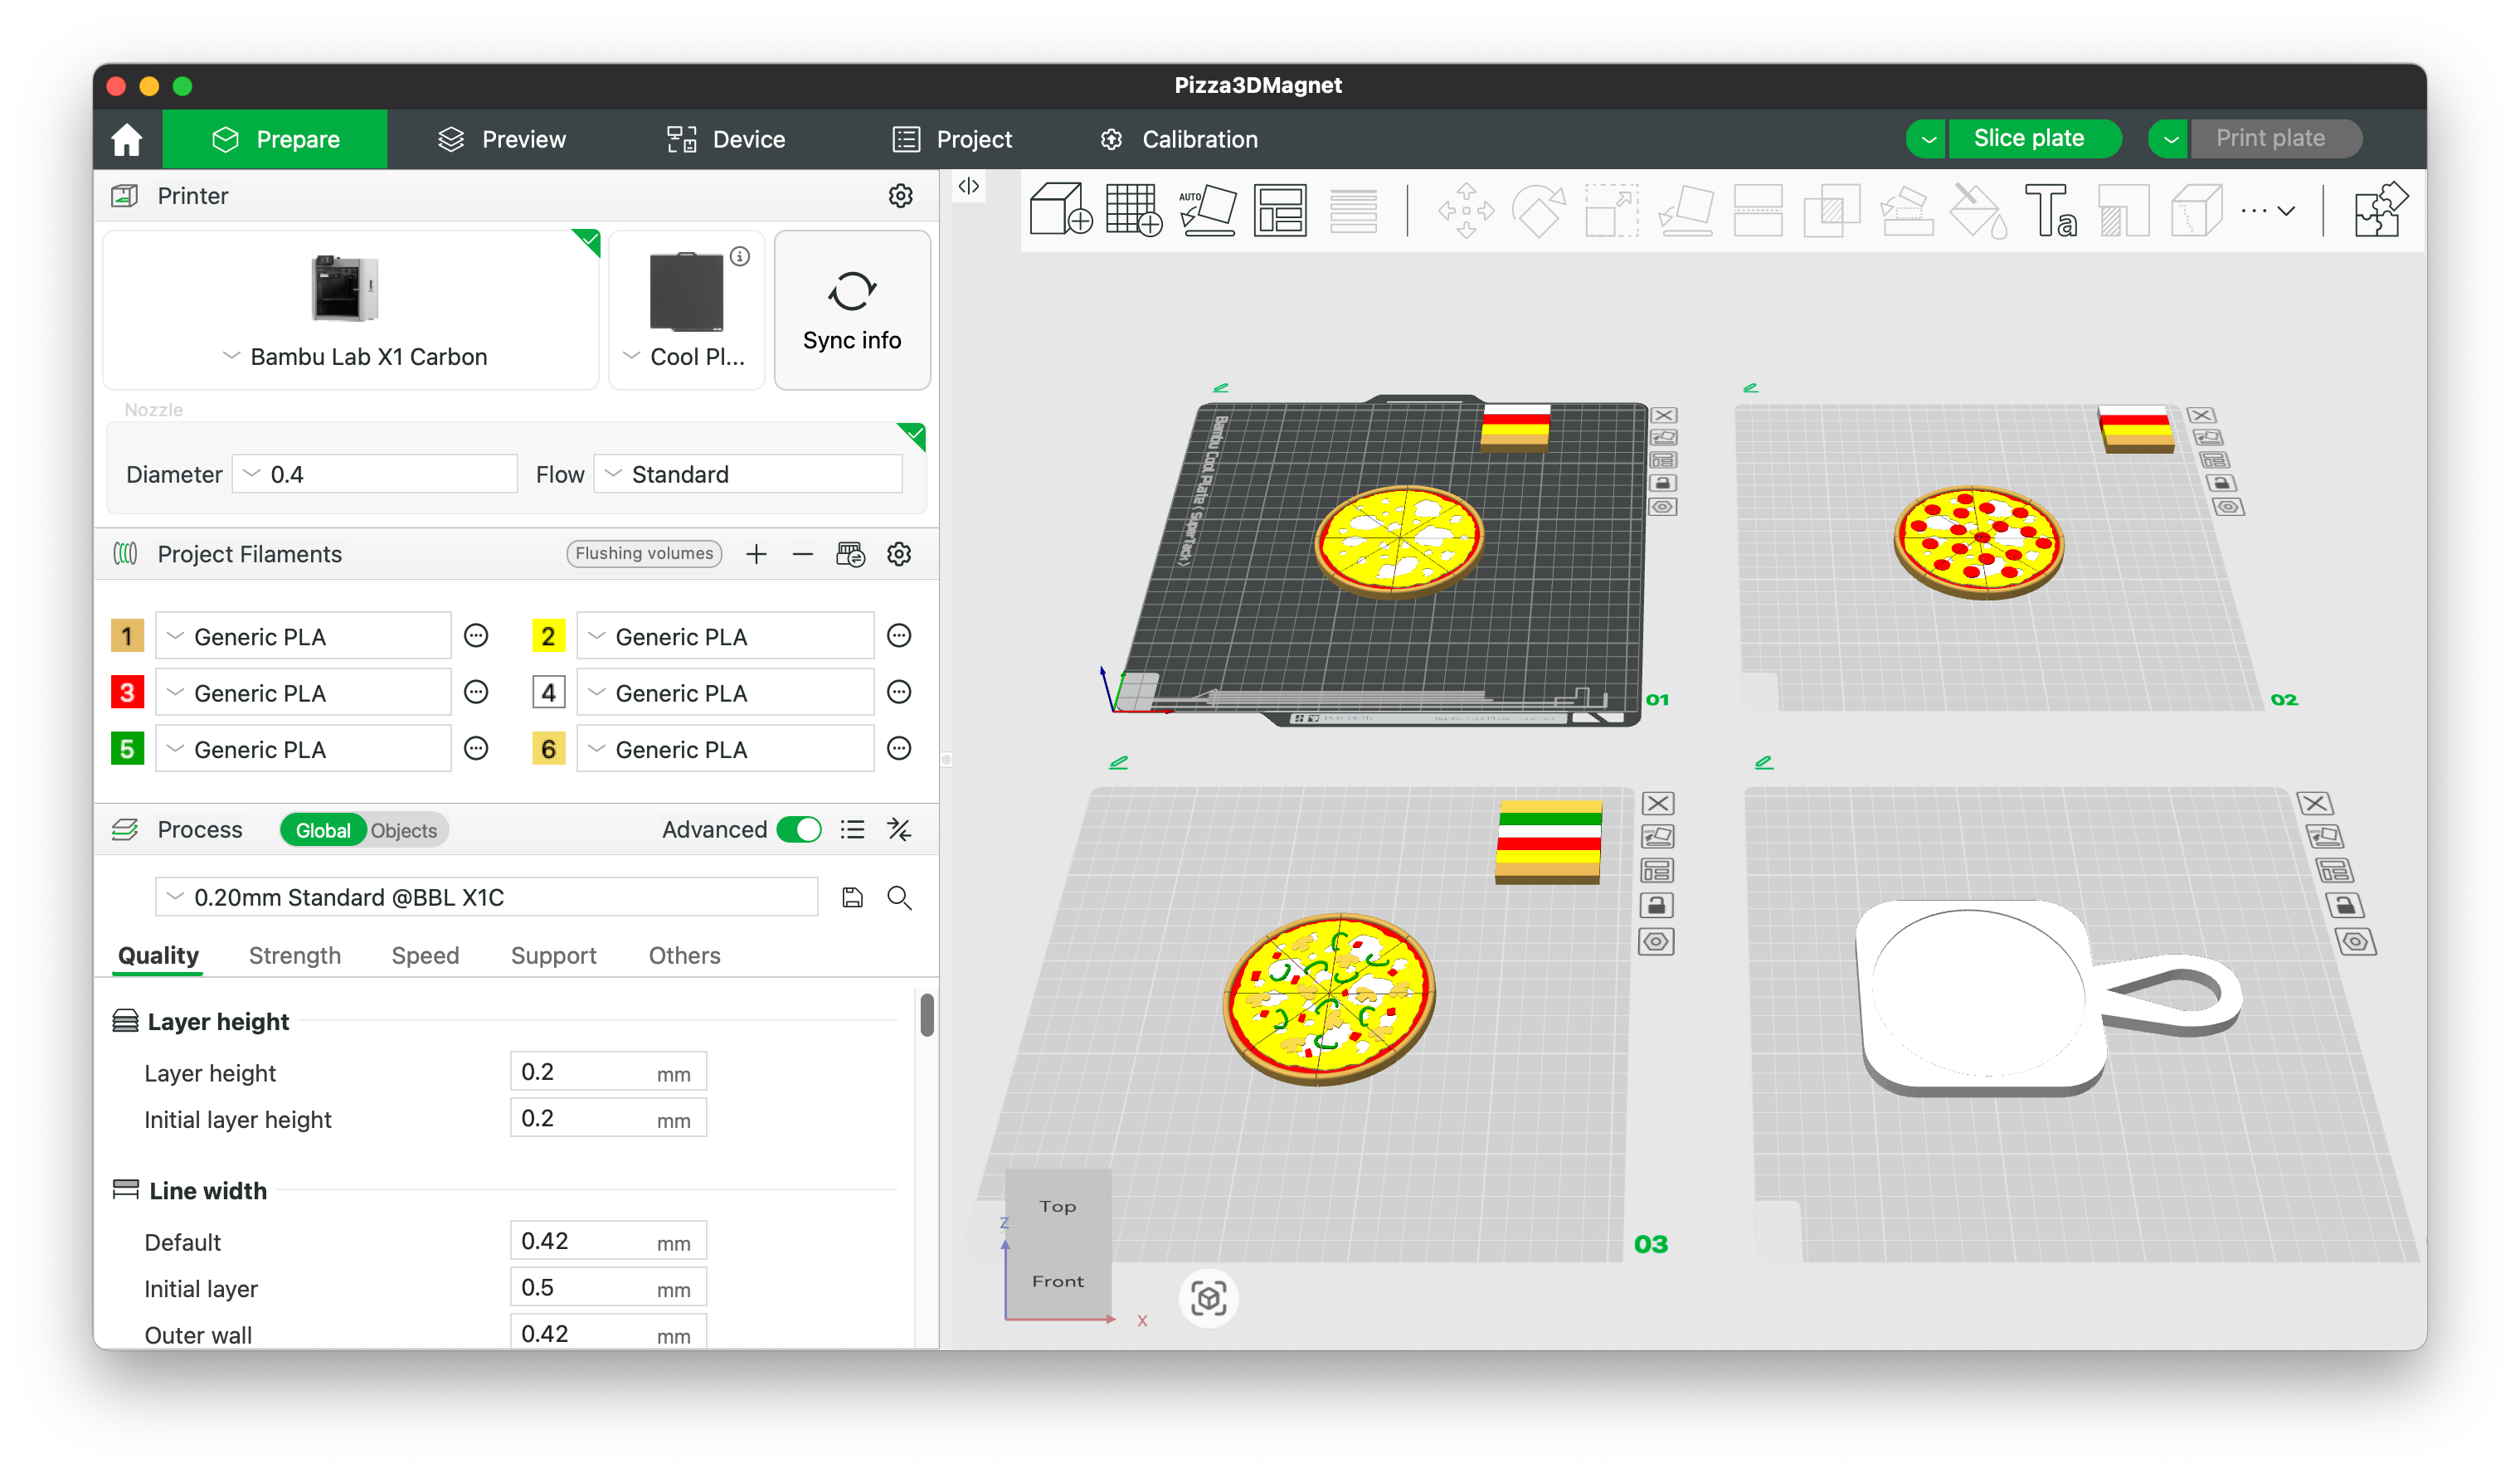The image size is (2520, 1473).
Task: Search process settings magnifier icon
Action: tap(899, 898)
